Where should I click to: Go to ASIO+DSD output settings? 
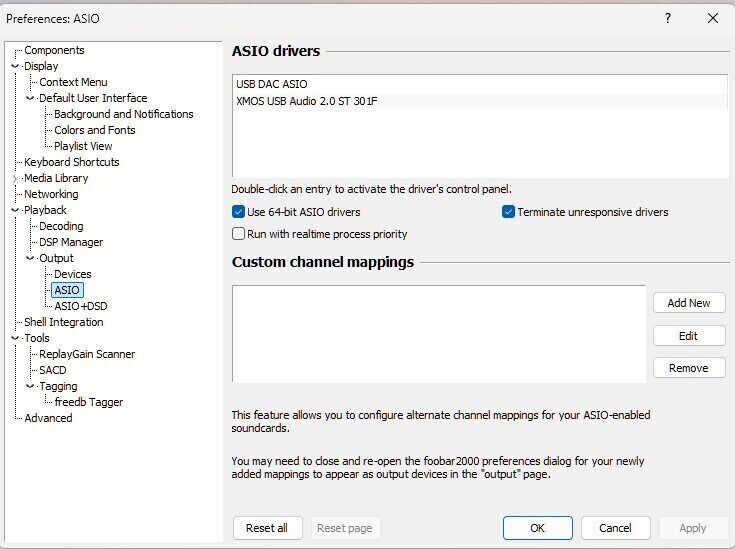(80, 306)
